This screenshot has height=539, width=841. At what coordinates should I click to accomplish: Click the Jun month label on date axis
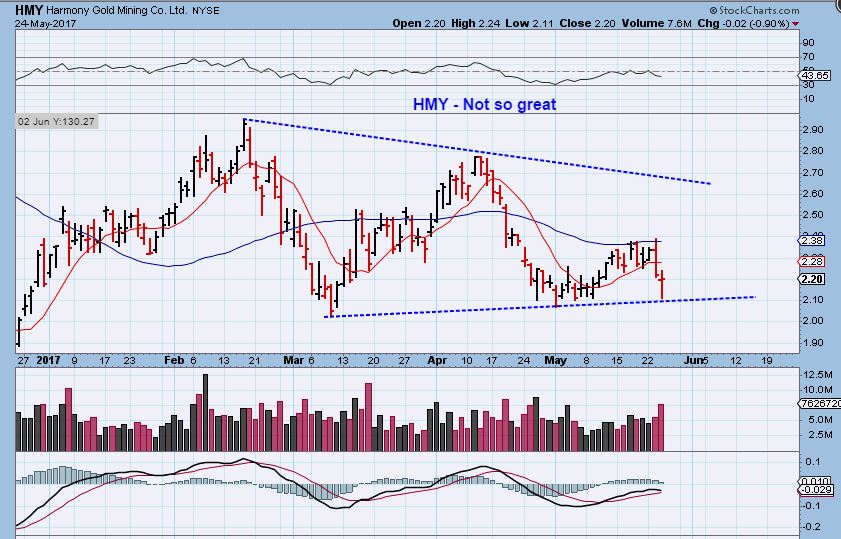coord(692,360)
